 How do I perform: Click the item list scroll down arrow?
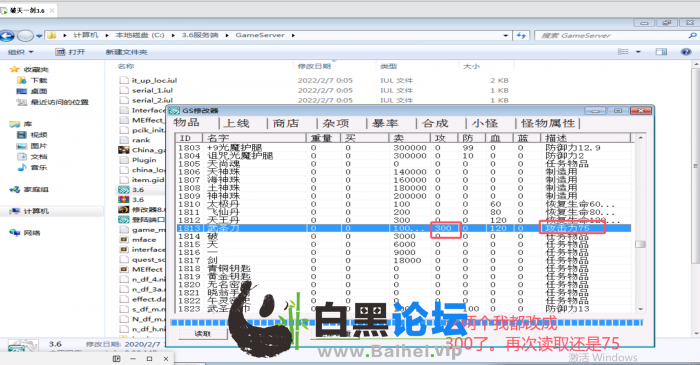[641, 309]
